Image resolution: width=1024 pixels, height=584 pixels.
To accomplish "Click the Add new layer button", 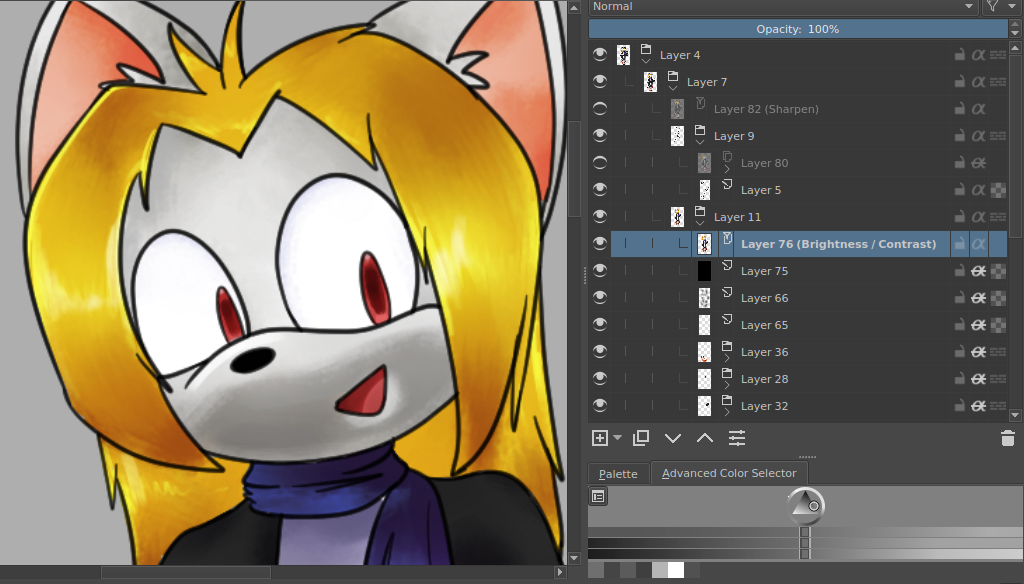I will [600, 438].
